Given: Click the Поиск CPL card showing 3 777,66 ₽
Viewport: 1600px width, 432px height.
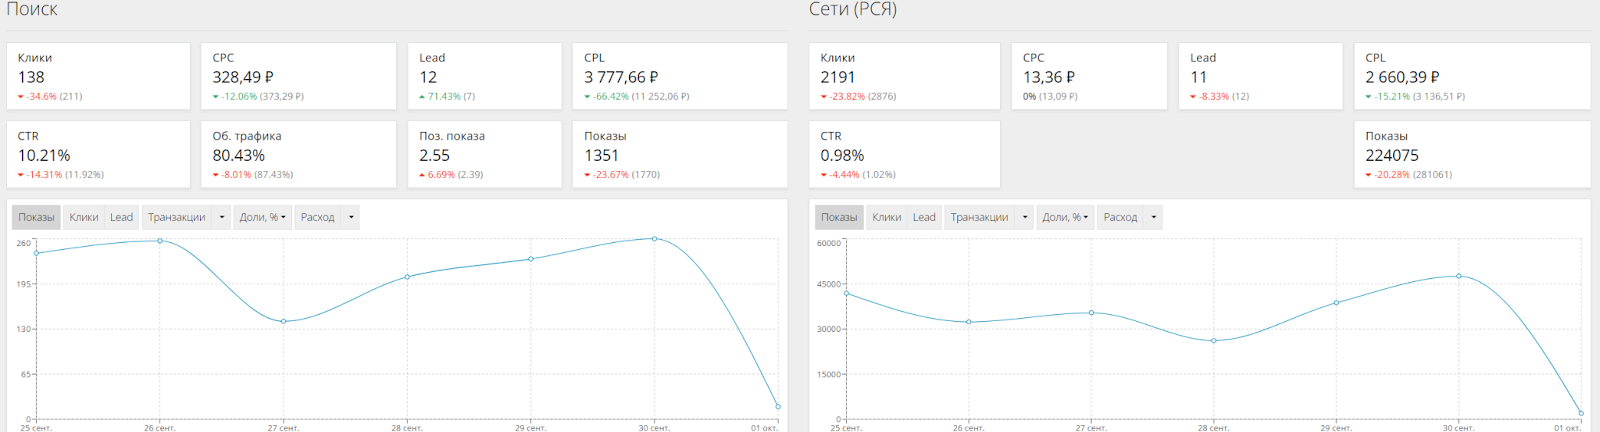Looking at the screenshot, I should pos(679,76).
